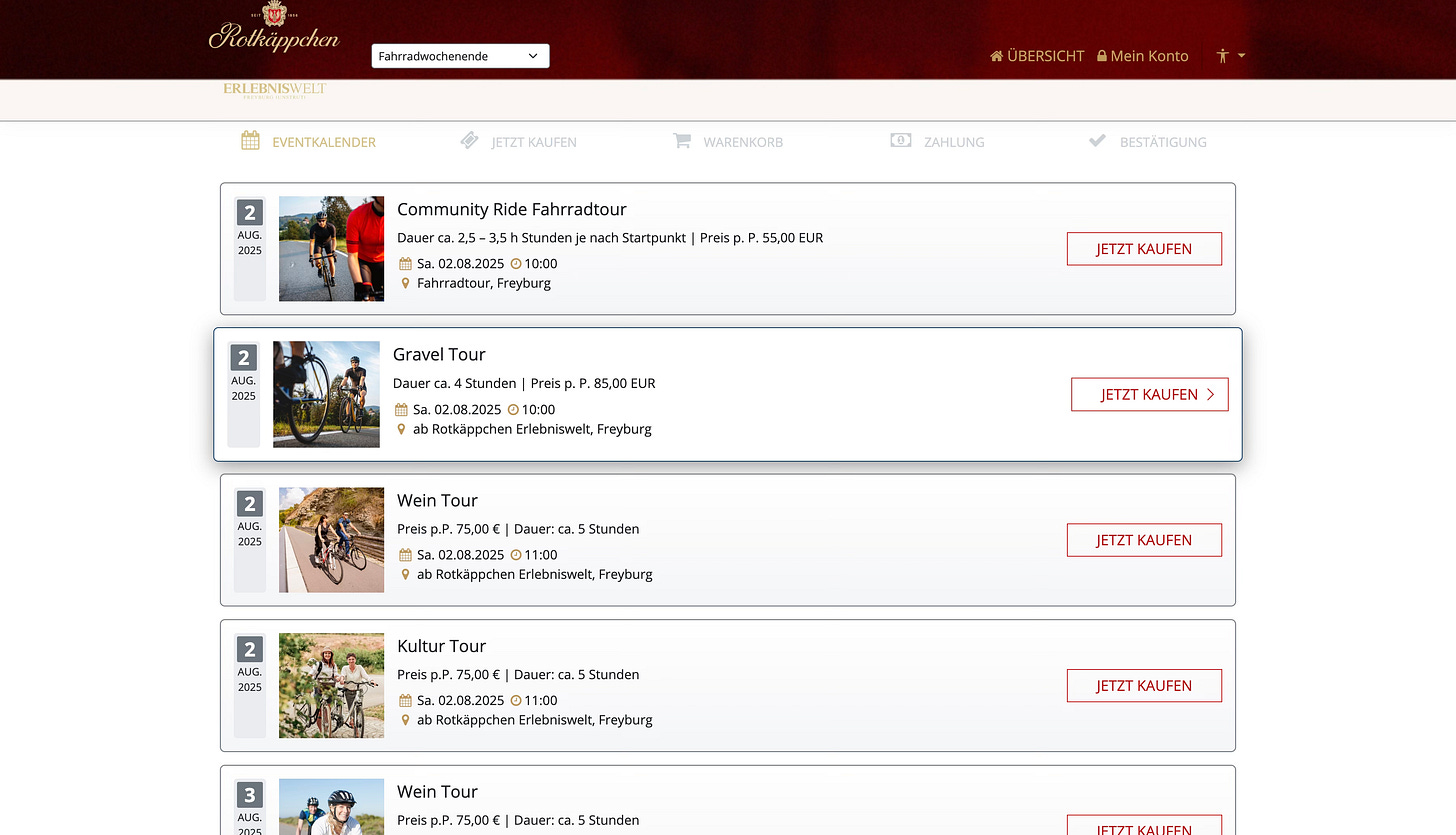Open the 3 Aug Wein Tour thumbnail
Image resolution: width=1456 pixels, height=835 pixels.
tap(331, 807)
